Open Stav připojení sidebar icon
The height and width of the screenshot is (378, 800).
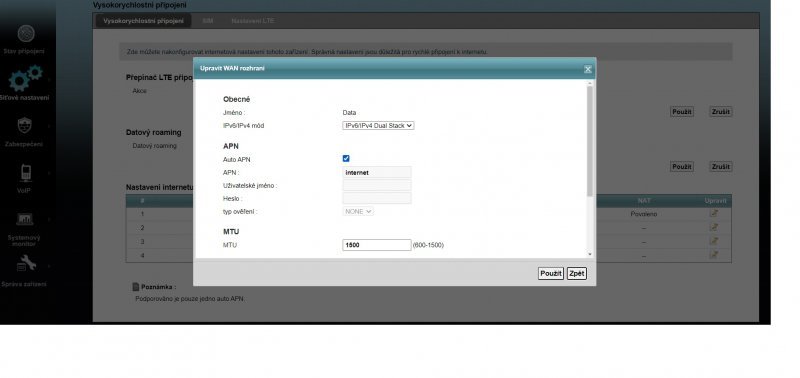pos(26,34)
